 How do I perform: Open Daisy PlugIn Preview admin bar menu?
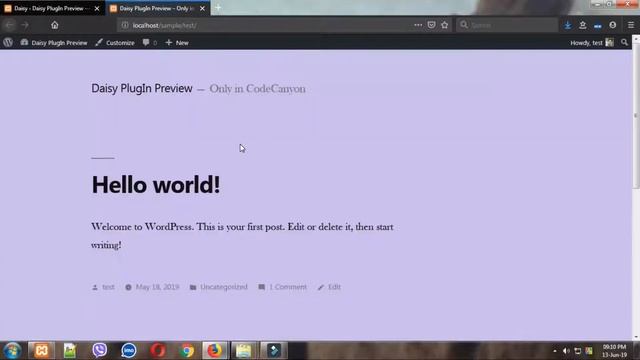click(54, 42)
